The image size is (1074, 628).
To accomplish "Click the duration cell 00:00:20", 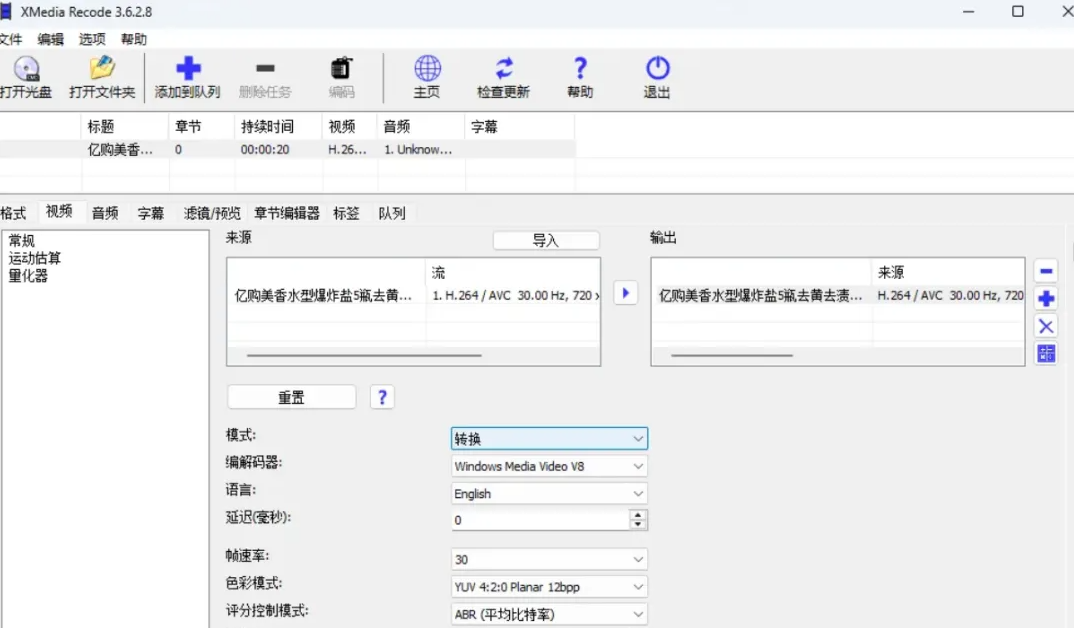I will point(265,149).
